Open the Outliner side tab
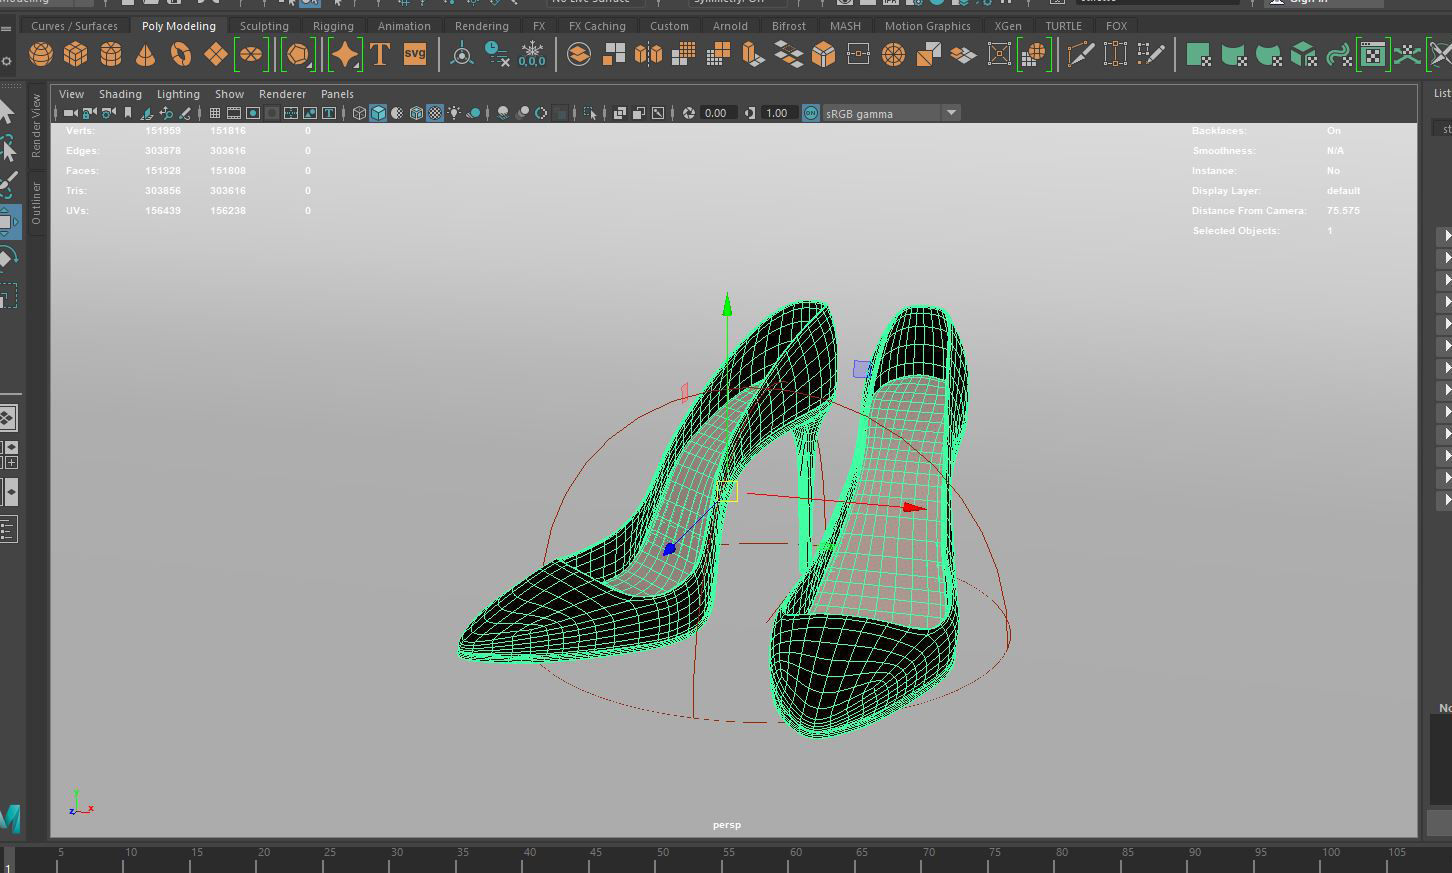Screen dimensions: 1452x873 click(36, 202)
